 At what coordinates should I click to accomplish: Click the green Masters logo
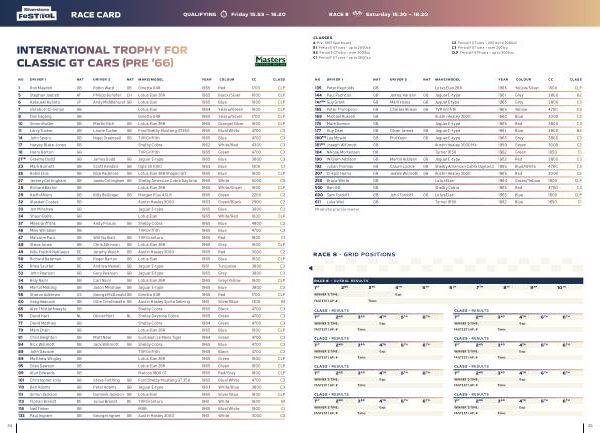(271, 60)
